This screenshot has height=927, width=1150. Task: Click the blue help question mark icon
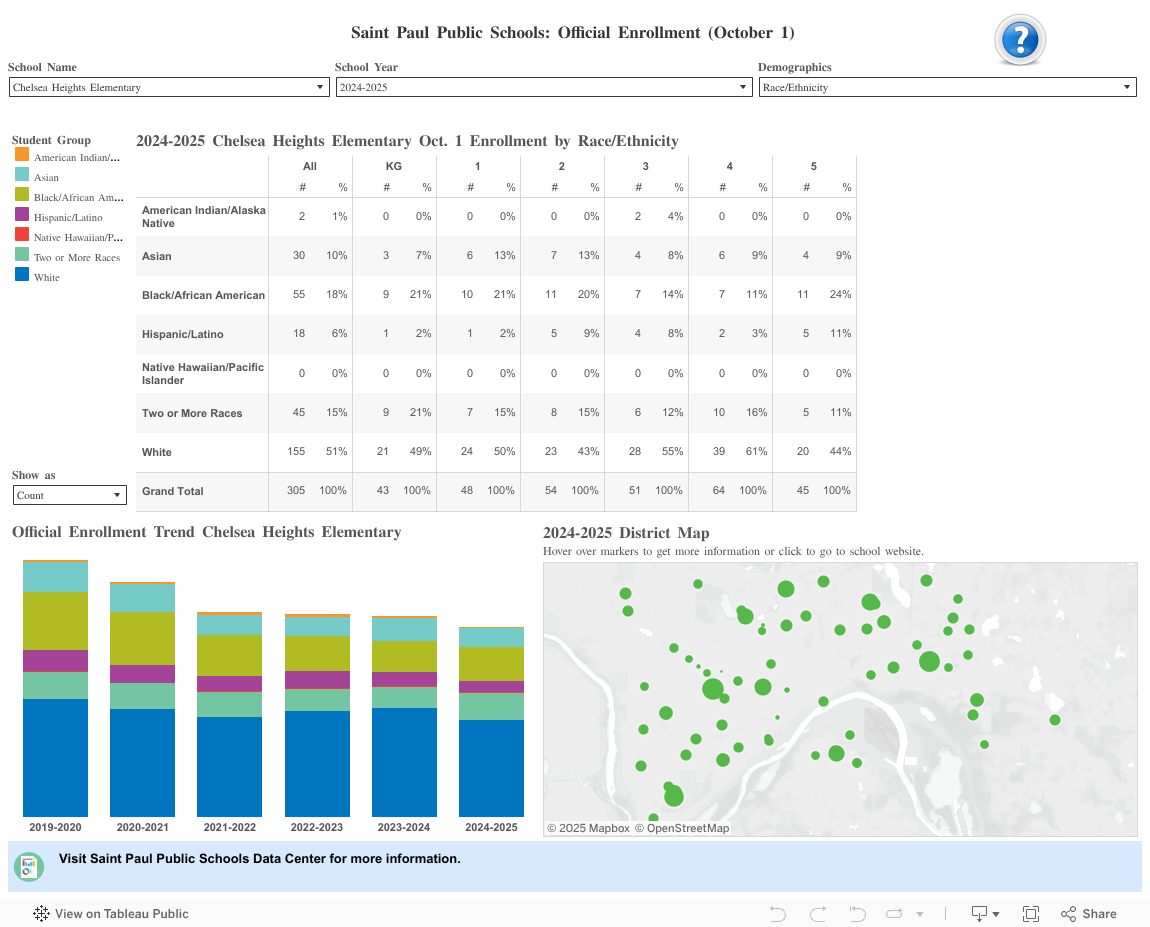[x=1020, y=40]
